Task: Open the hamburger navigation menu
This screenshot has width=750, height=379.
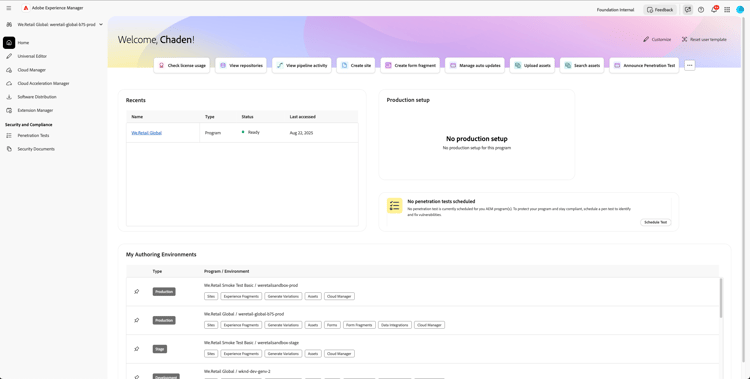Action: pyautogui.click(x=9, y=8)
